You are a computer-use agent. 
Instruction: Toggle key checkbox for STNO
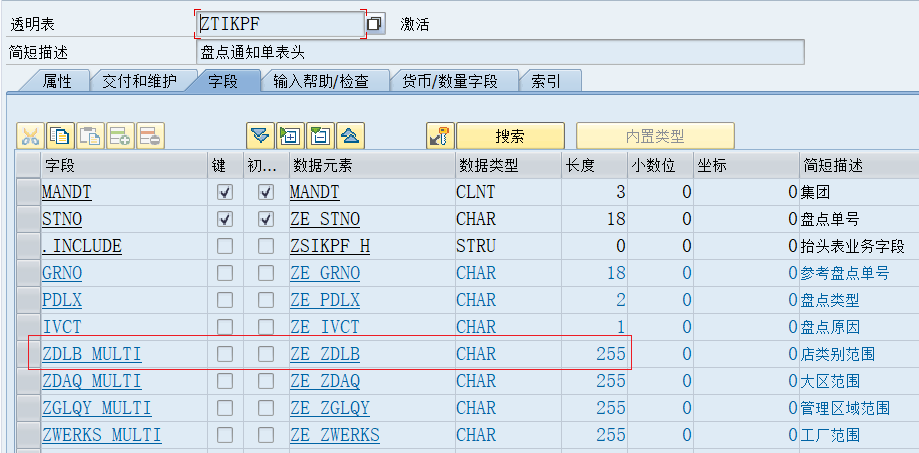click(224, 219)
